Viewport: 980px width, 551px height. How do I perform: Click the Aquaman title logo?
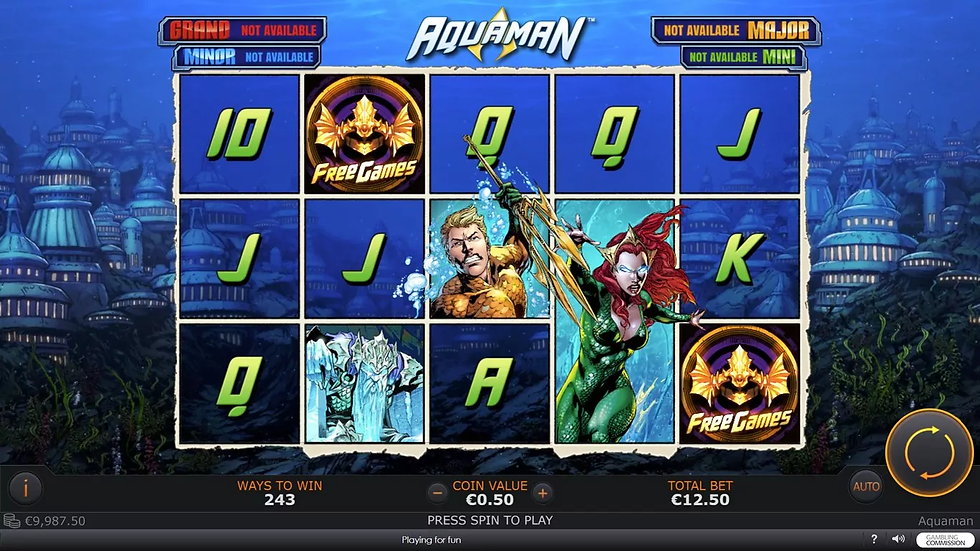click(498, 36)
